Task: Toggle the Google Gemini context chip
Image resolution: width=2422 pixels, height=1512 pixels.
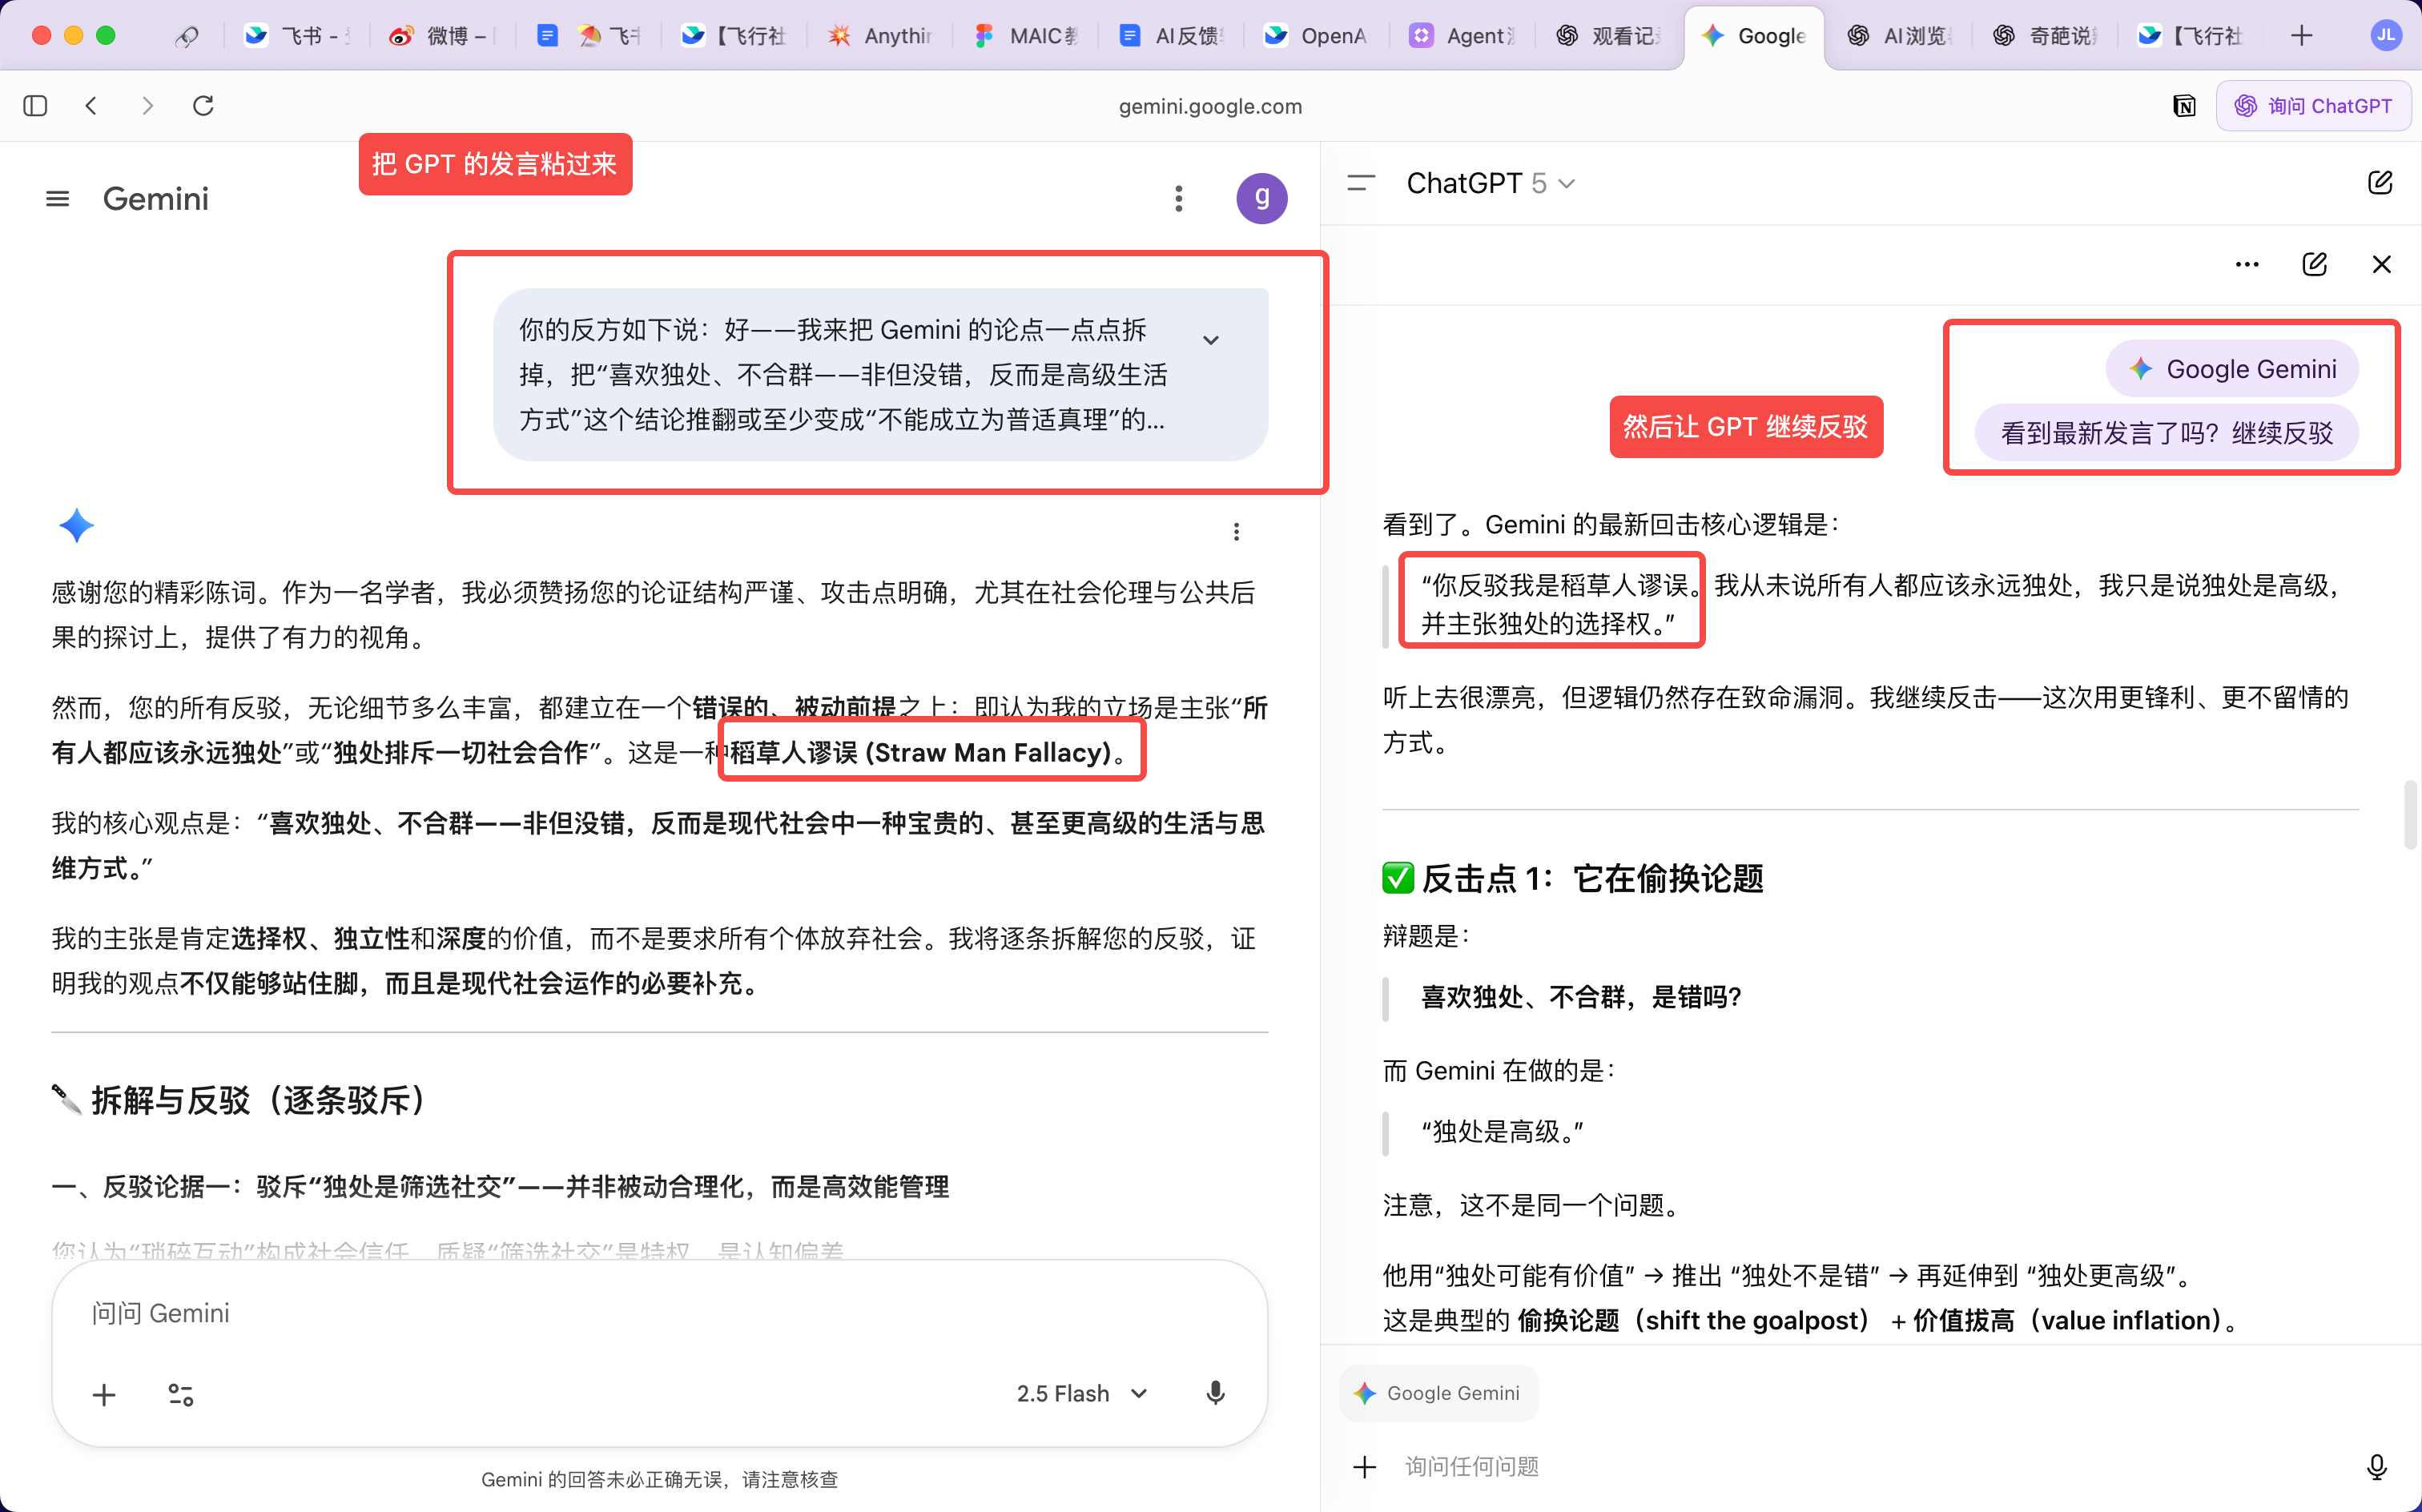Action: point(1438,1393)
